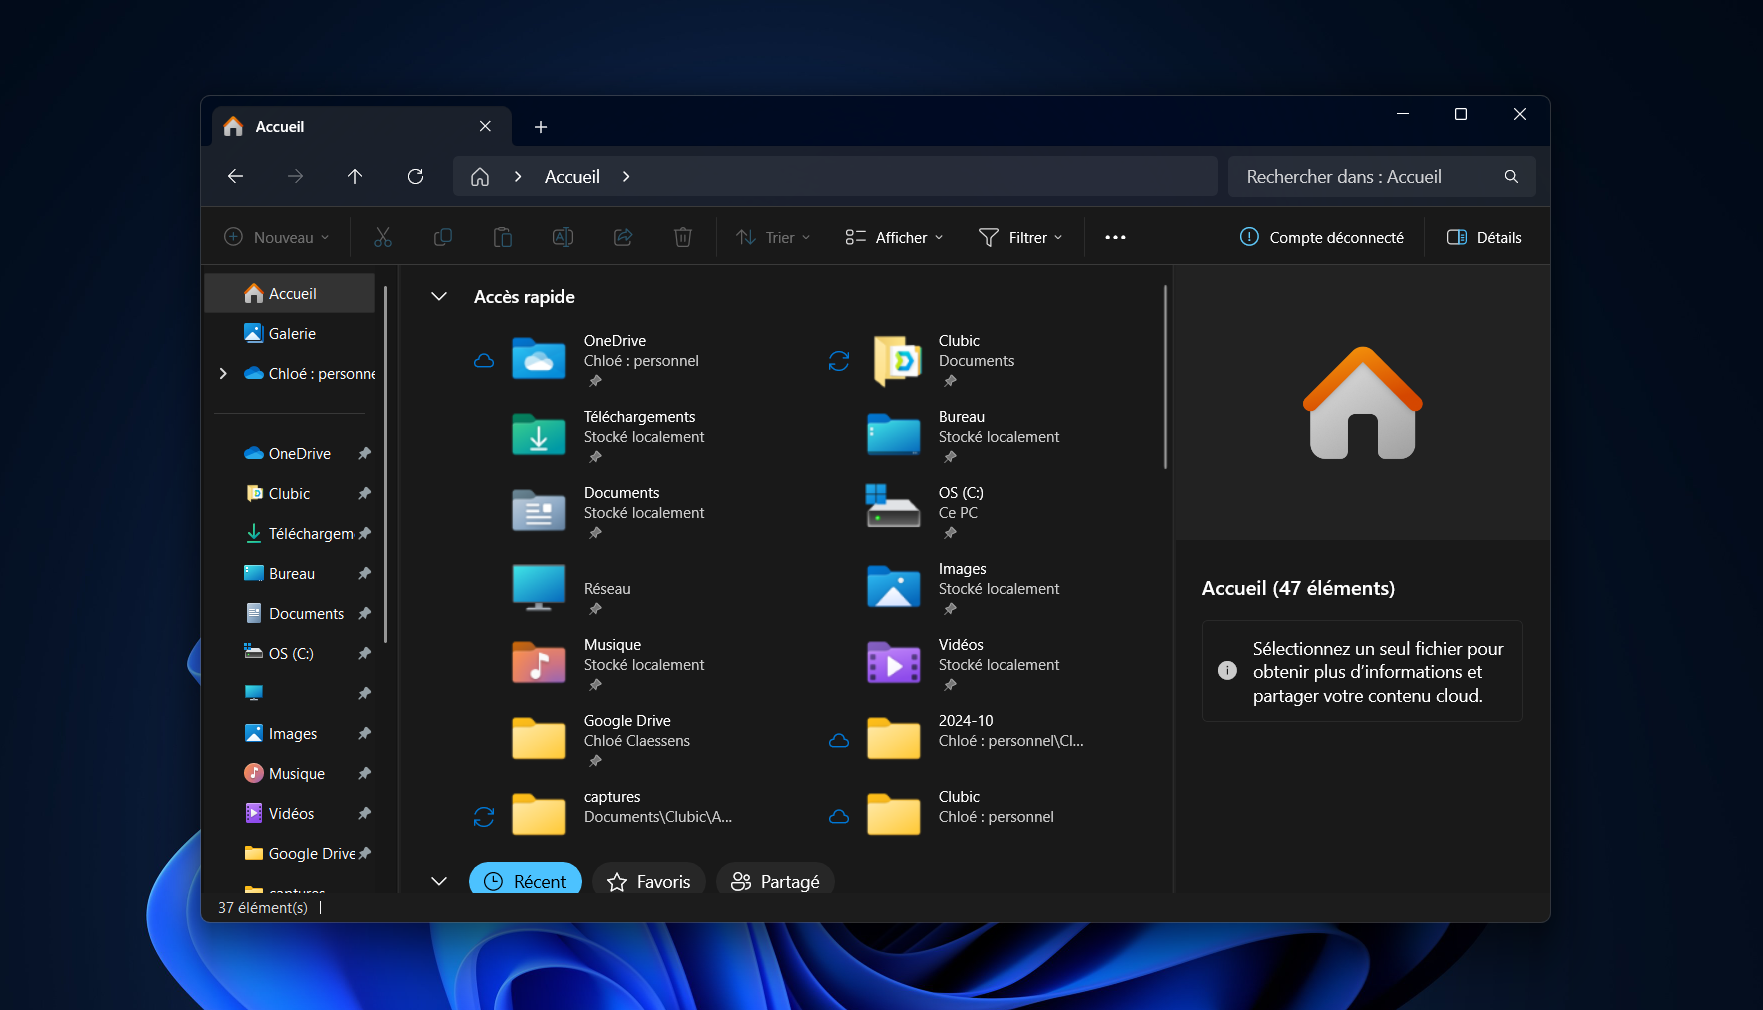
Task: Open the Voir plus (...) menu
Action: (x=1115, y=237)
